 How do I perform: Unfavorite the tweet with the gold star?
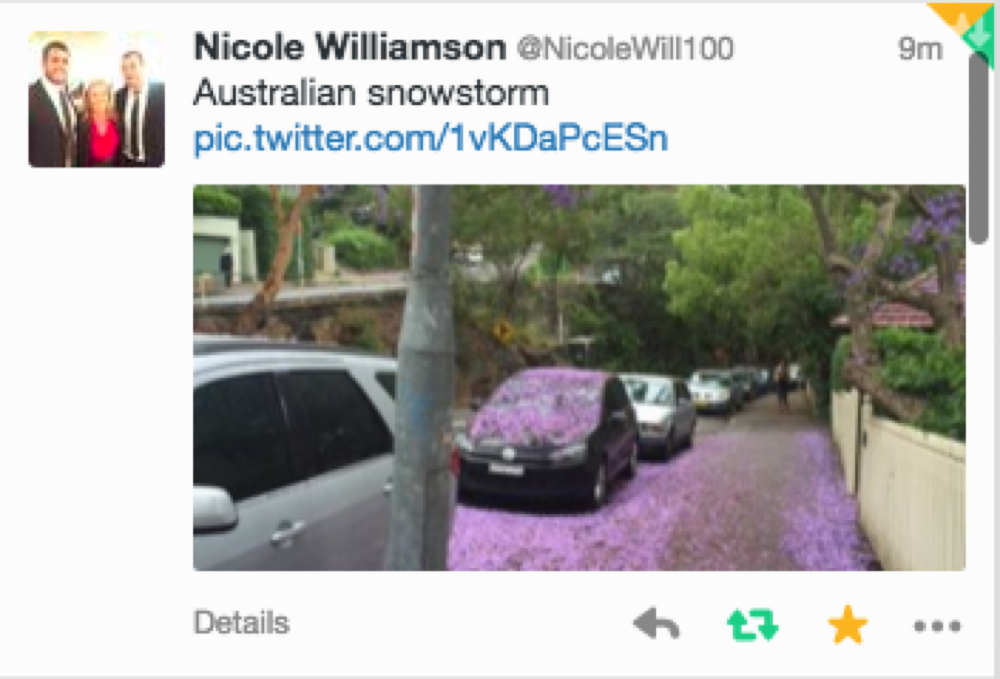point(848,624)
